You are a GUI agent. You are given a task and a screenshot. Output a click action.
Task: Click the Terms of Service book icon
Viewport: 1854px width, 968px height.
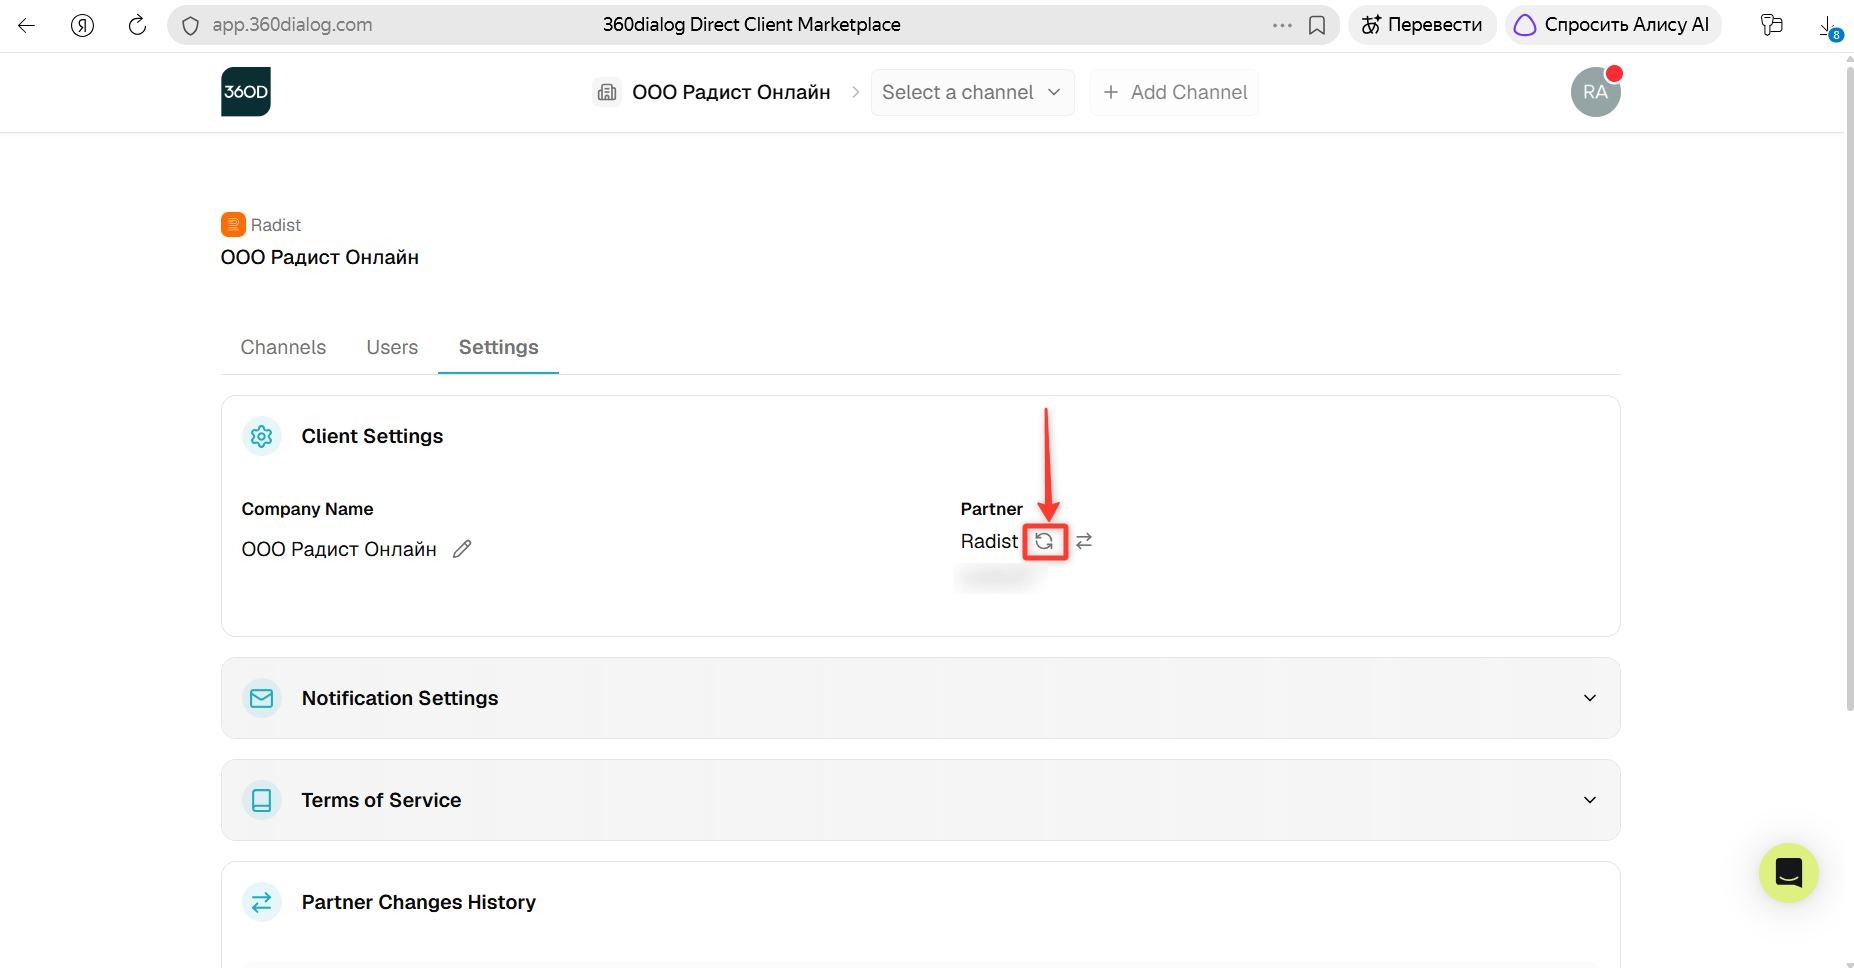coord(262,800)
